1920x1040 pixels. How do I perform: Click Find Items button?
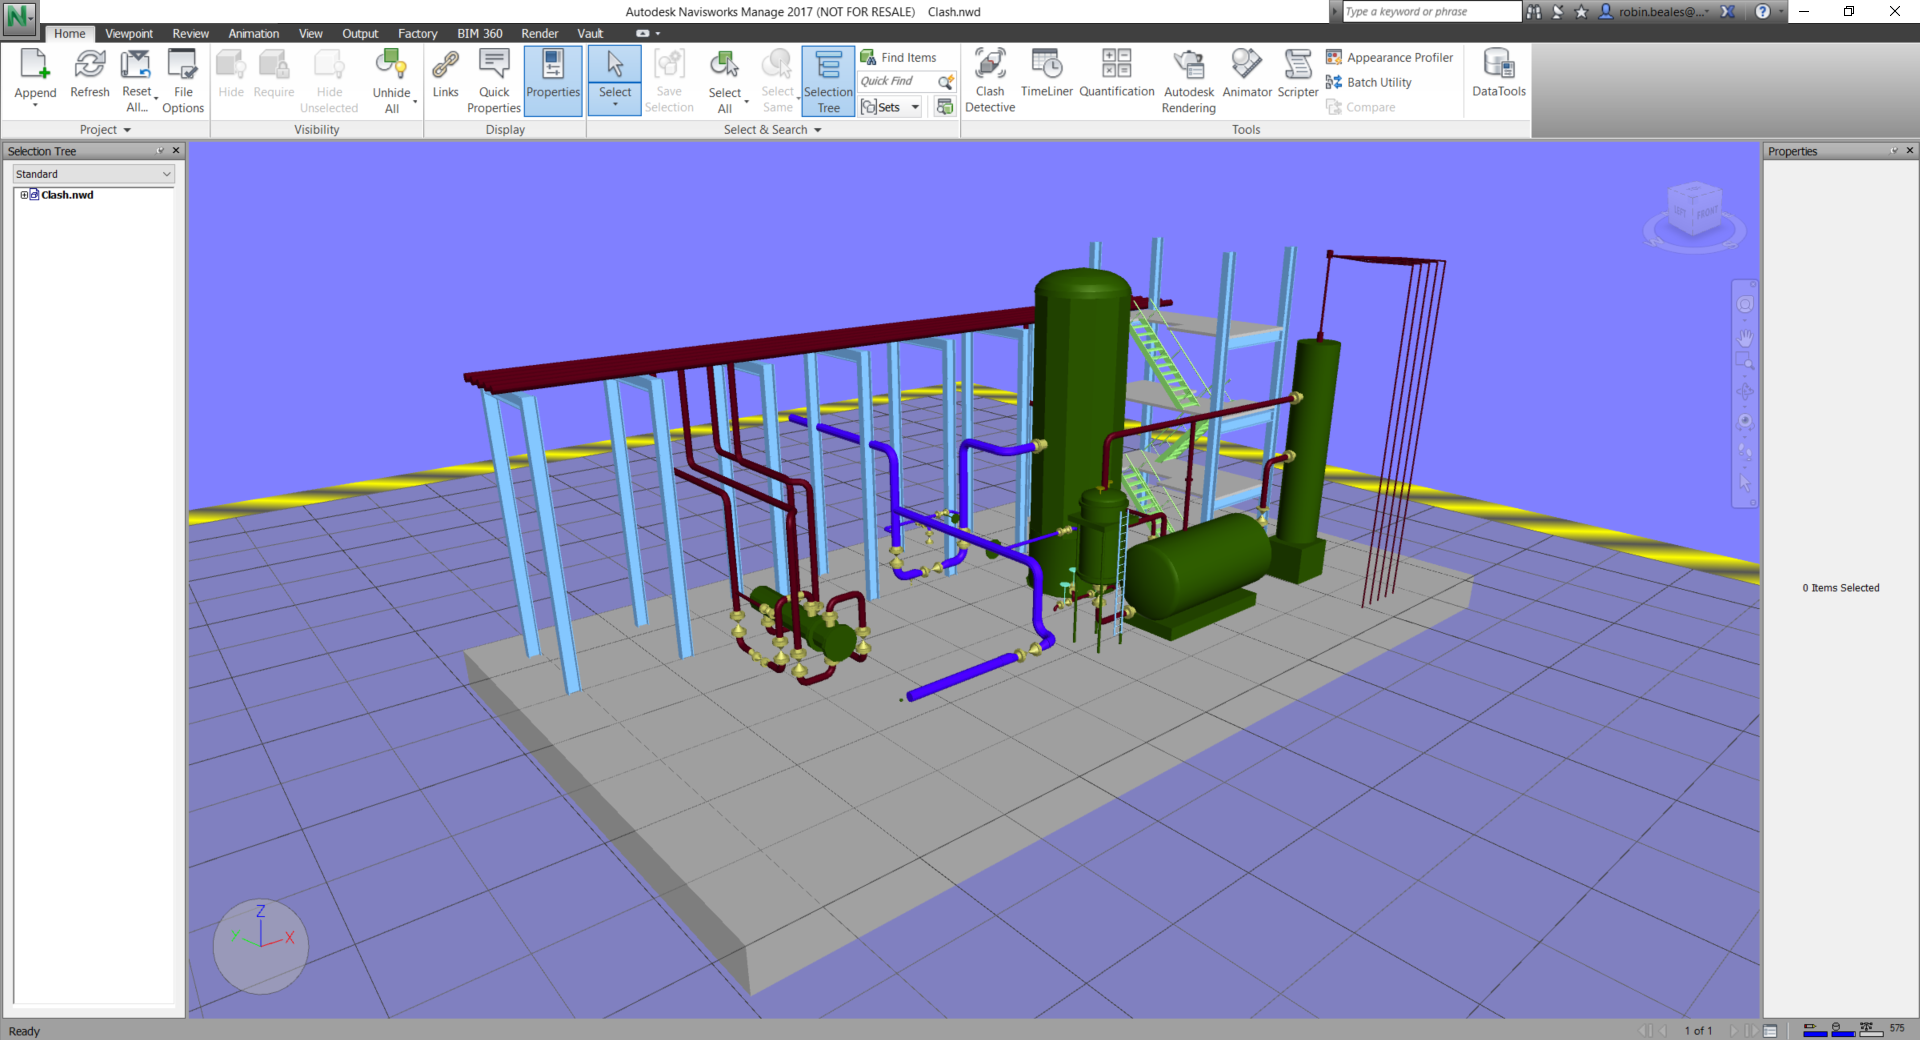coord(899,58)
